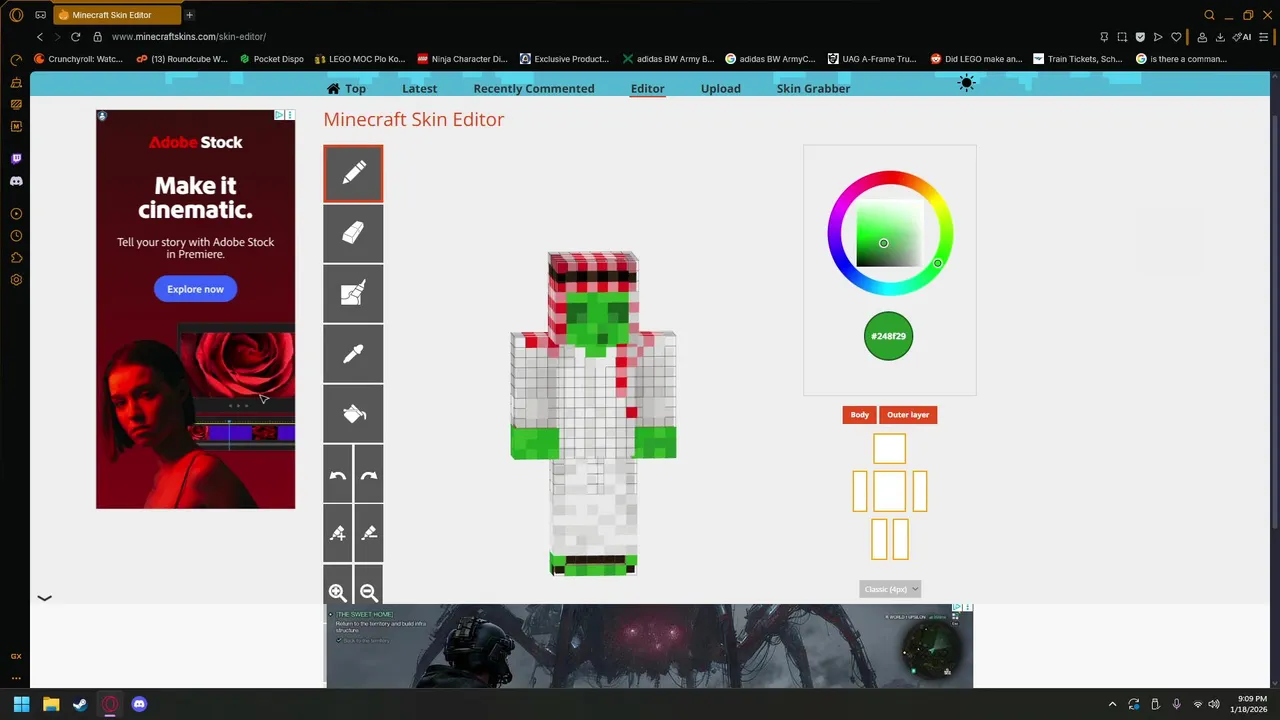Image resolution: width=1280 pixels, height=720 pixels.
Task: Open browser downloads icon
Action: tap(1219, 37)
